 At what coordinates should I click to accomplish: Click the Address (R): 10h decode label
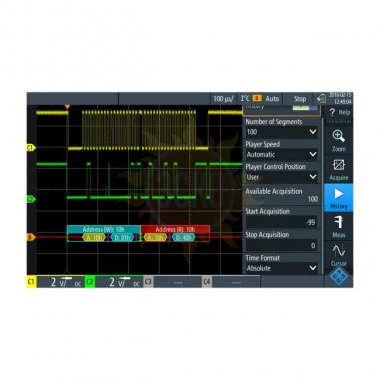(175, 229)
